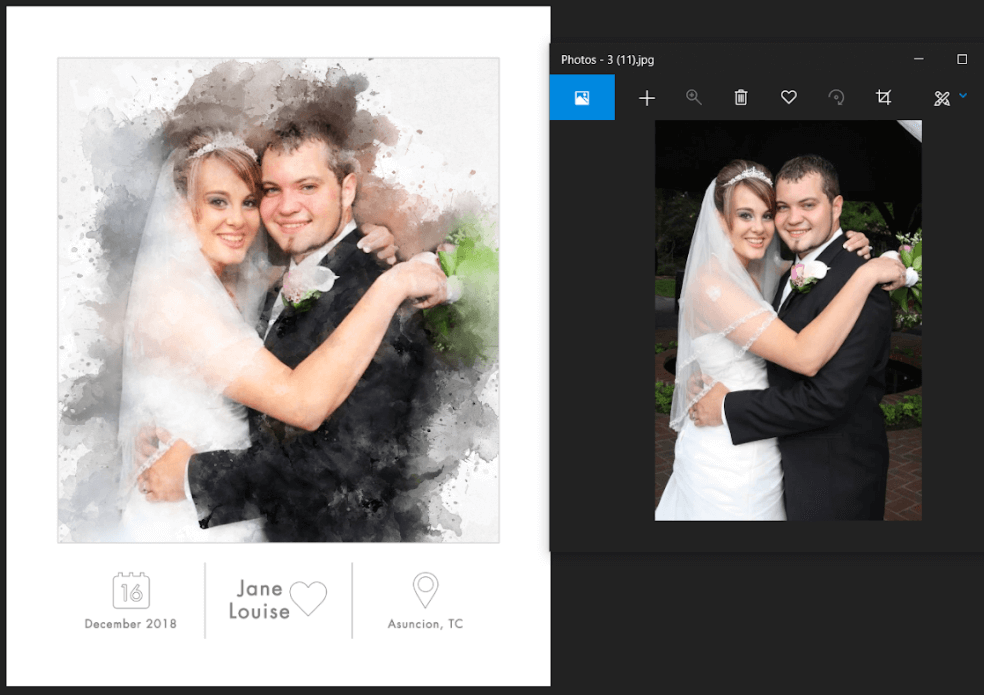Select the Asuncion, TC location text

coord(426,624)
